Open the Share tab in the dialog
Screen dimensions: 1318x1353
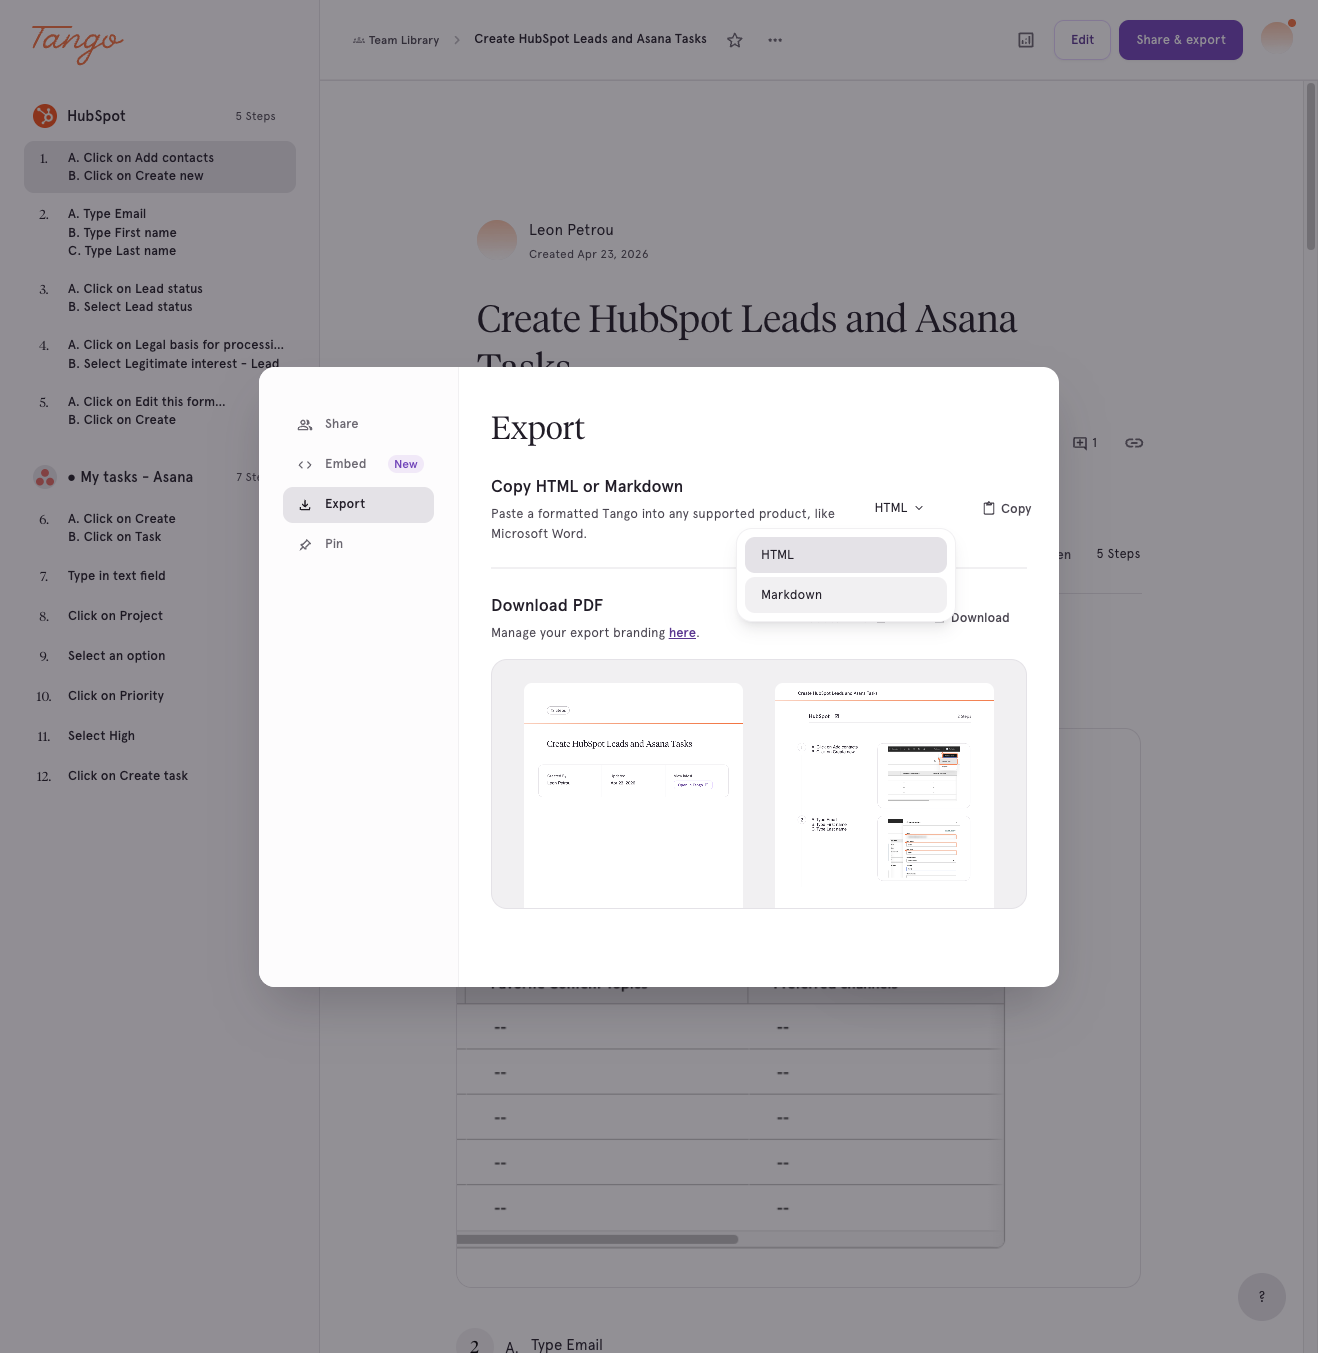coord(358,424)
